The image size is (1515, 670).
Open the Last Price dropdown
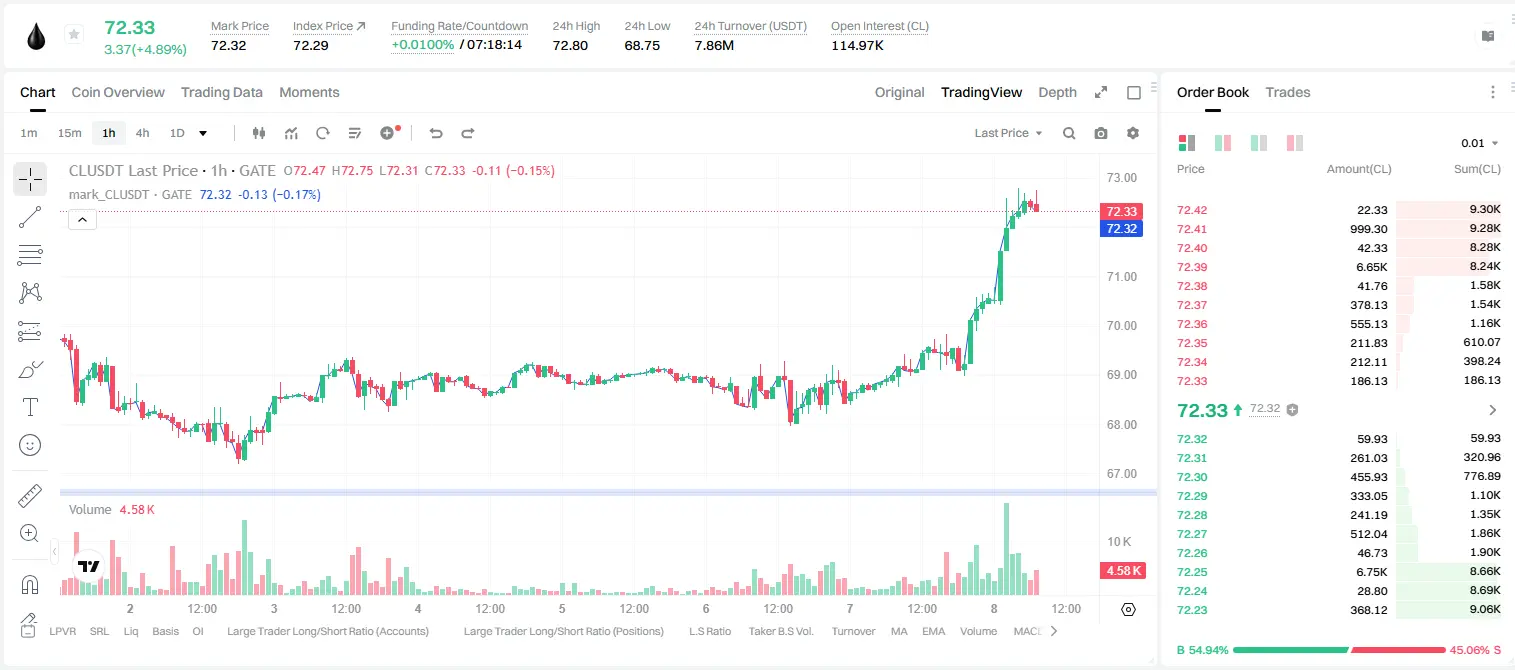tap(1008, 133)
